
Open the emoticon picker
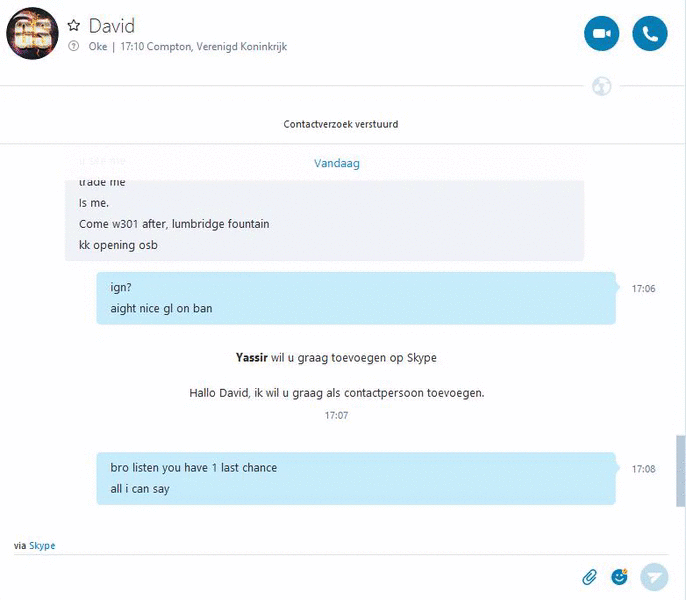pyautogui.click(x=619, y=577)
